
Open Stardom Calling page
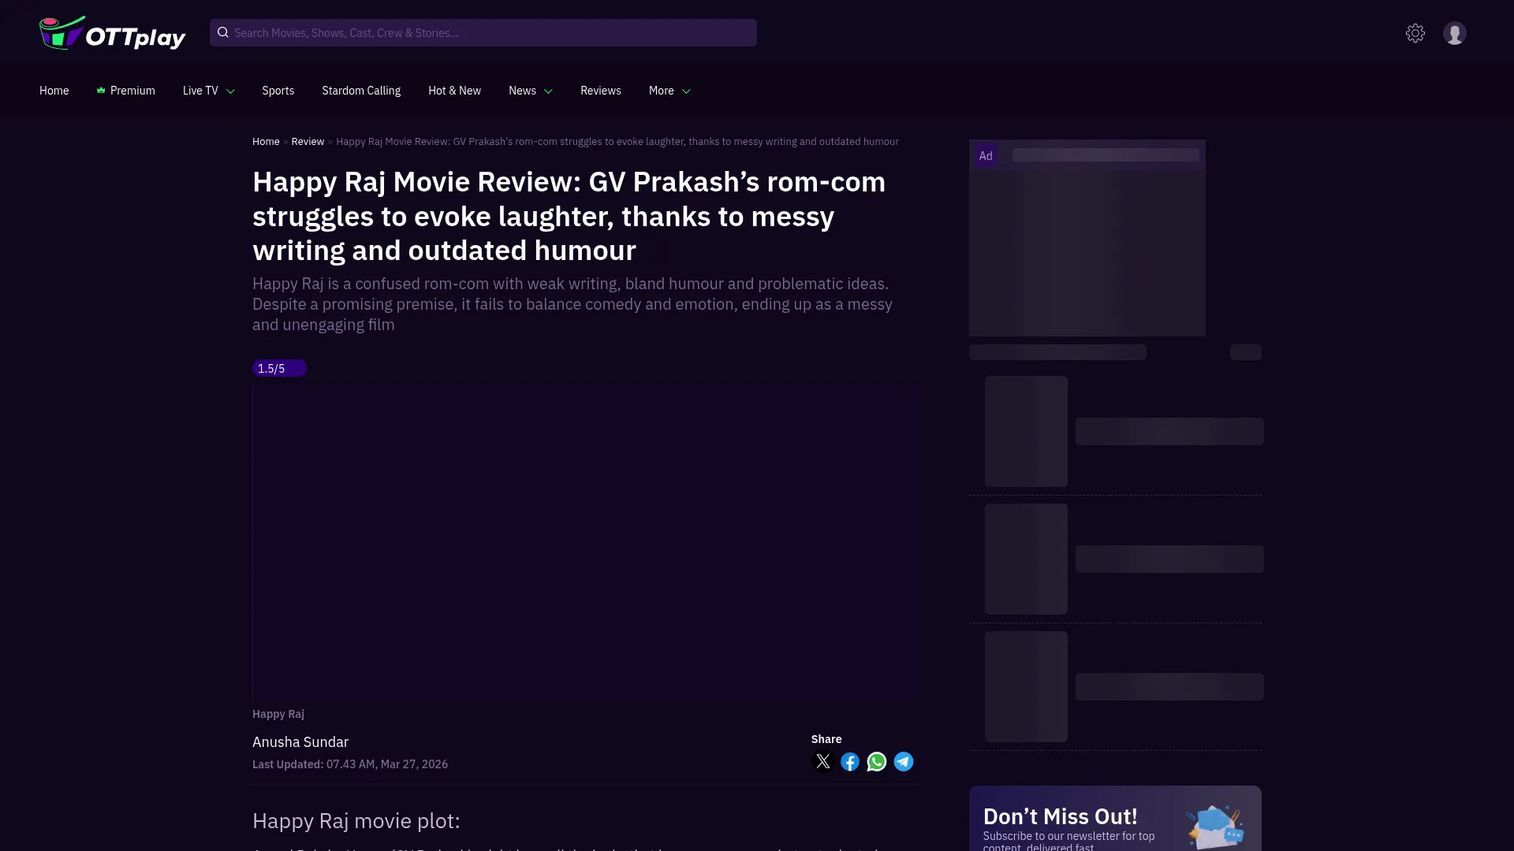[x=361, y=91]
